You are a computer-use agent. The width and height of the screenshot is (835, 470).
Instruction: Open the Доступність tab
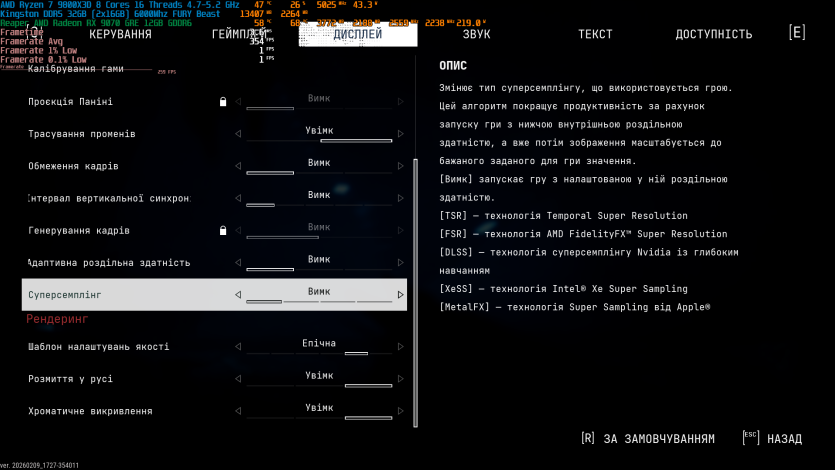tap(714, 34)
